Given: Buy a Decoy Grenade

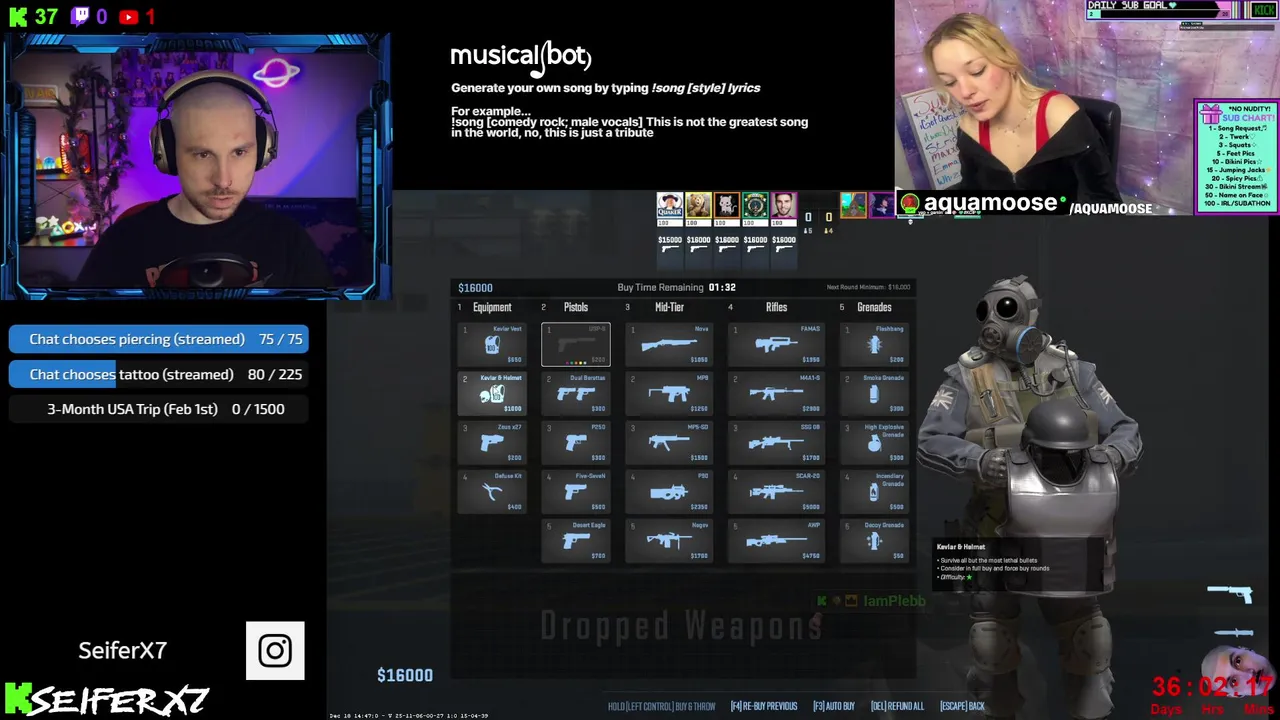Looking at the screenshot, I should click(x=874, y=540).
